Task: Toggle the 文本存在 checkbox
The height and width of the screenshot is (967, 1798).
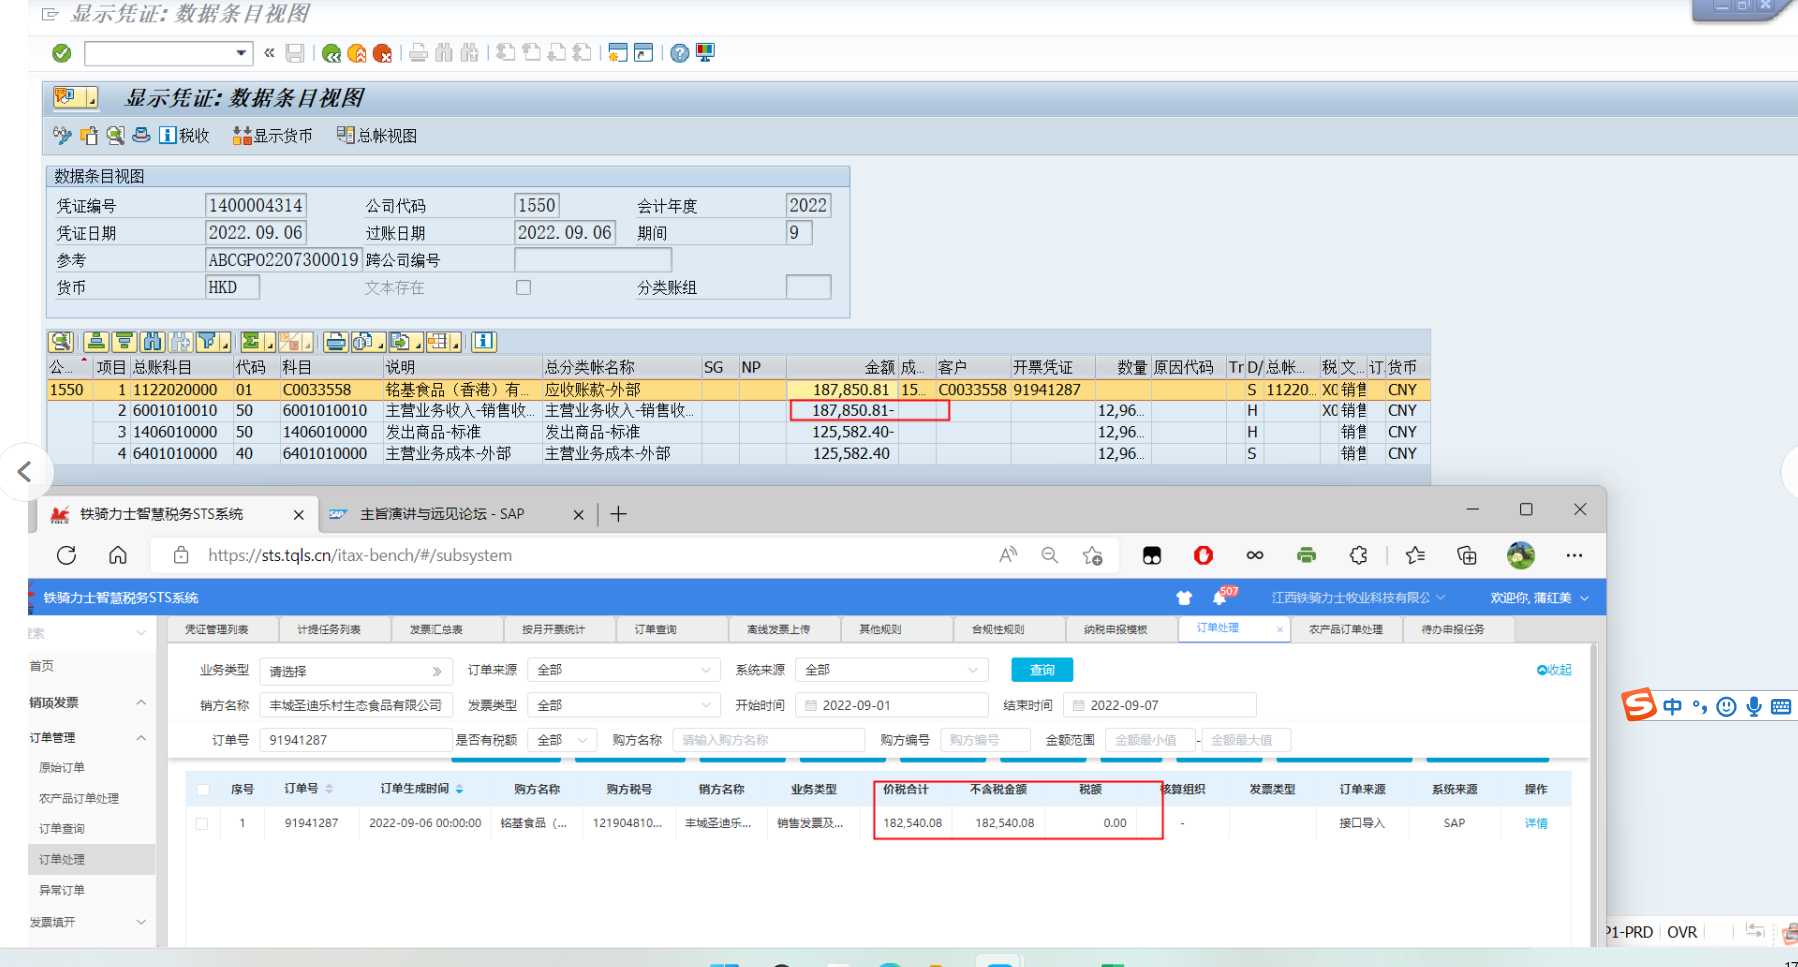Action: pos(523,287)
